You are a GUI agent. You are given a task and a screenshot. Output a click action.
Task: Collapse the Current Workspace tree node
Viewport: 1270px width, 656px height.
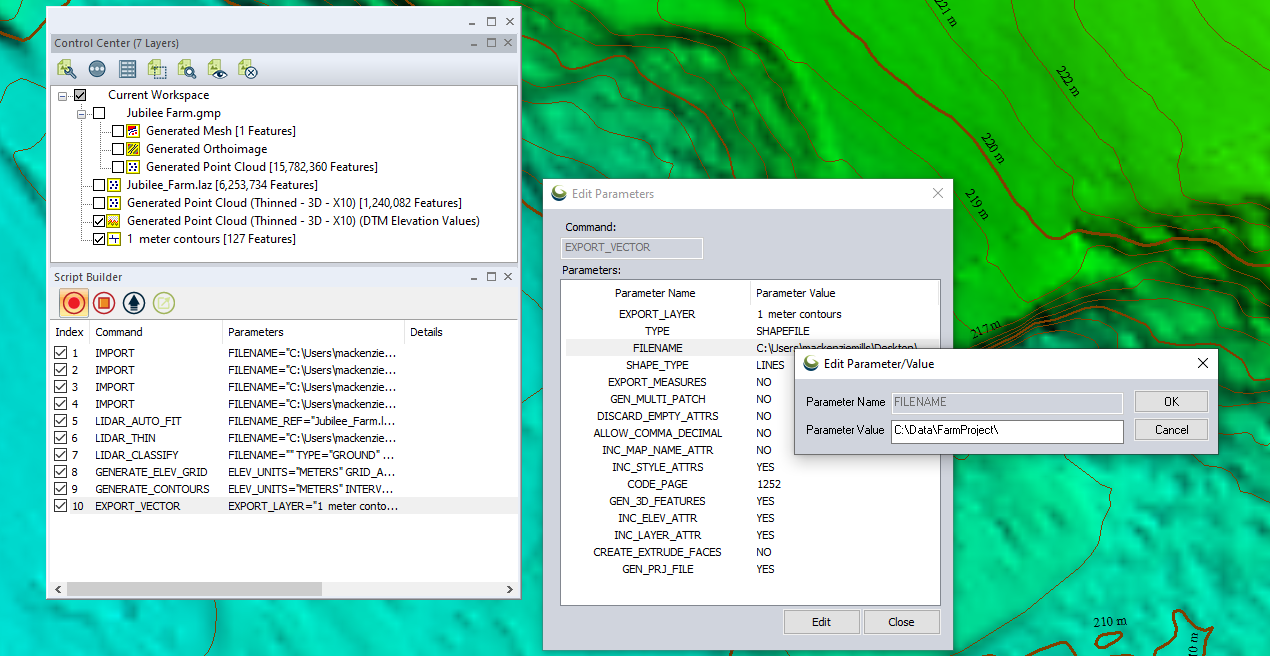[64, 96]
